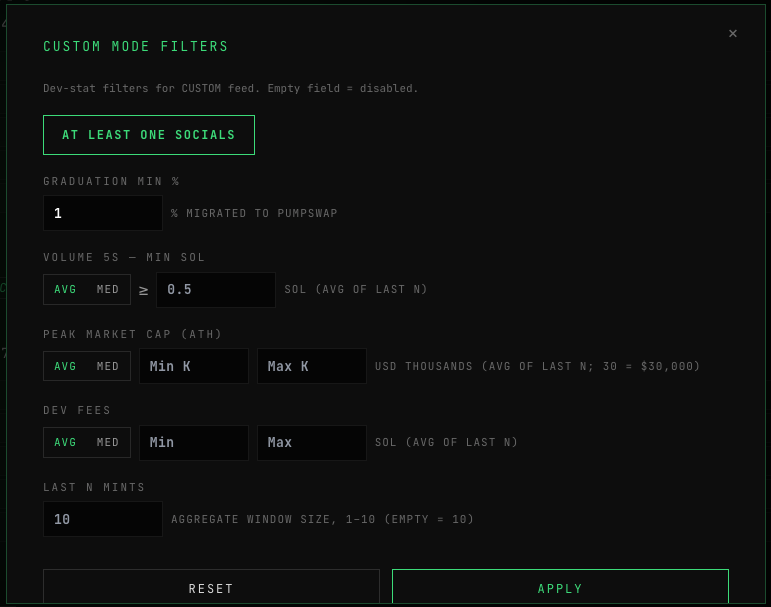Click the Apply button
Screen dimensions: 771x607
[x=561, y=587]
